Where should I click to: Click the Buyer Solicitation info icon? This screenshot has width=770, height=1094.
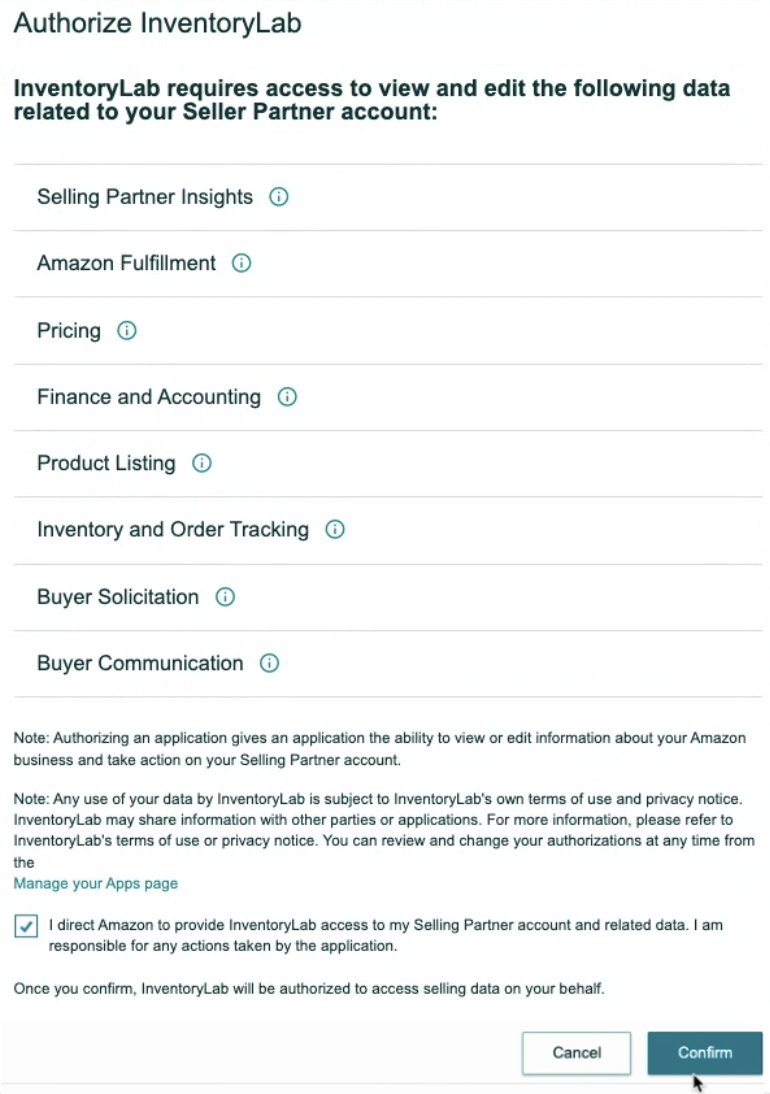click(x=225, y=597)
